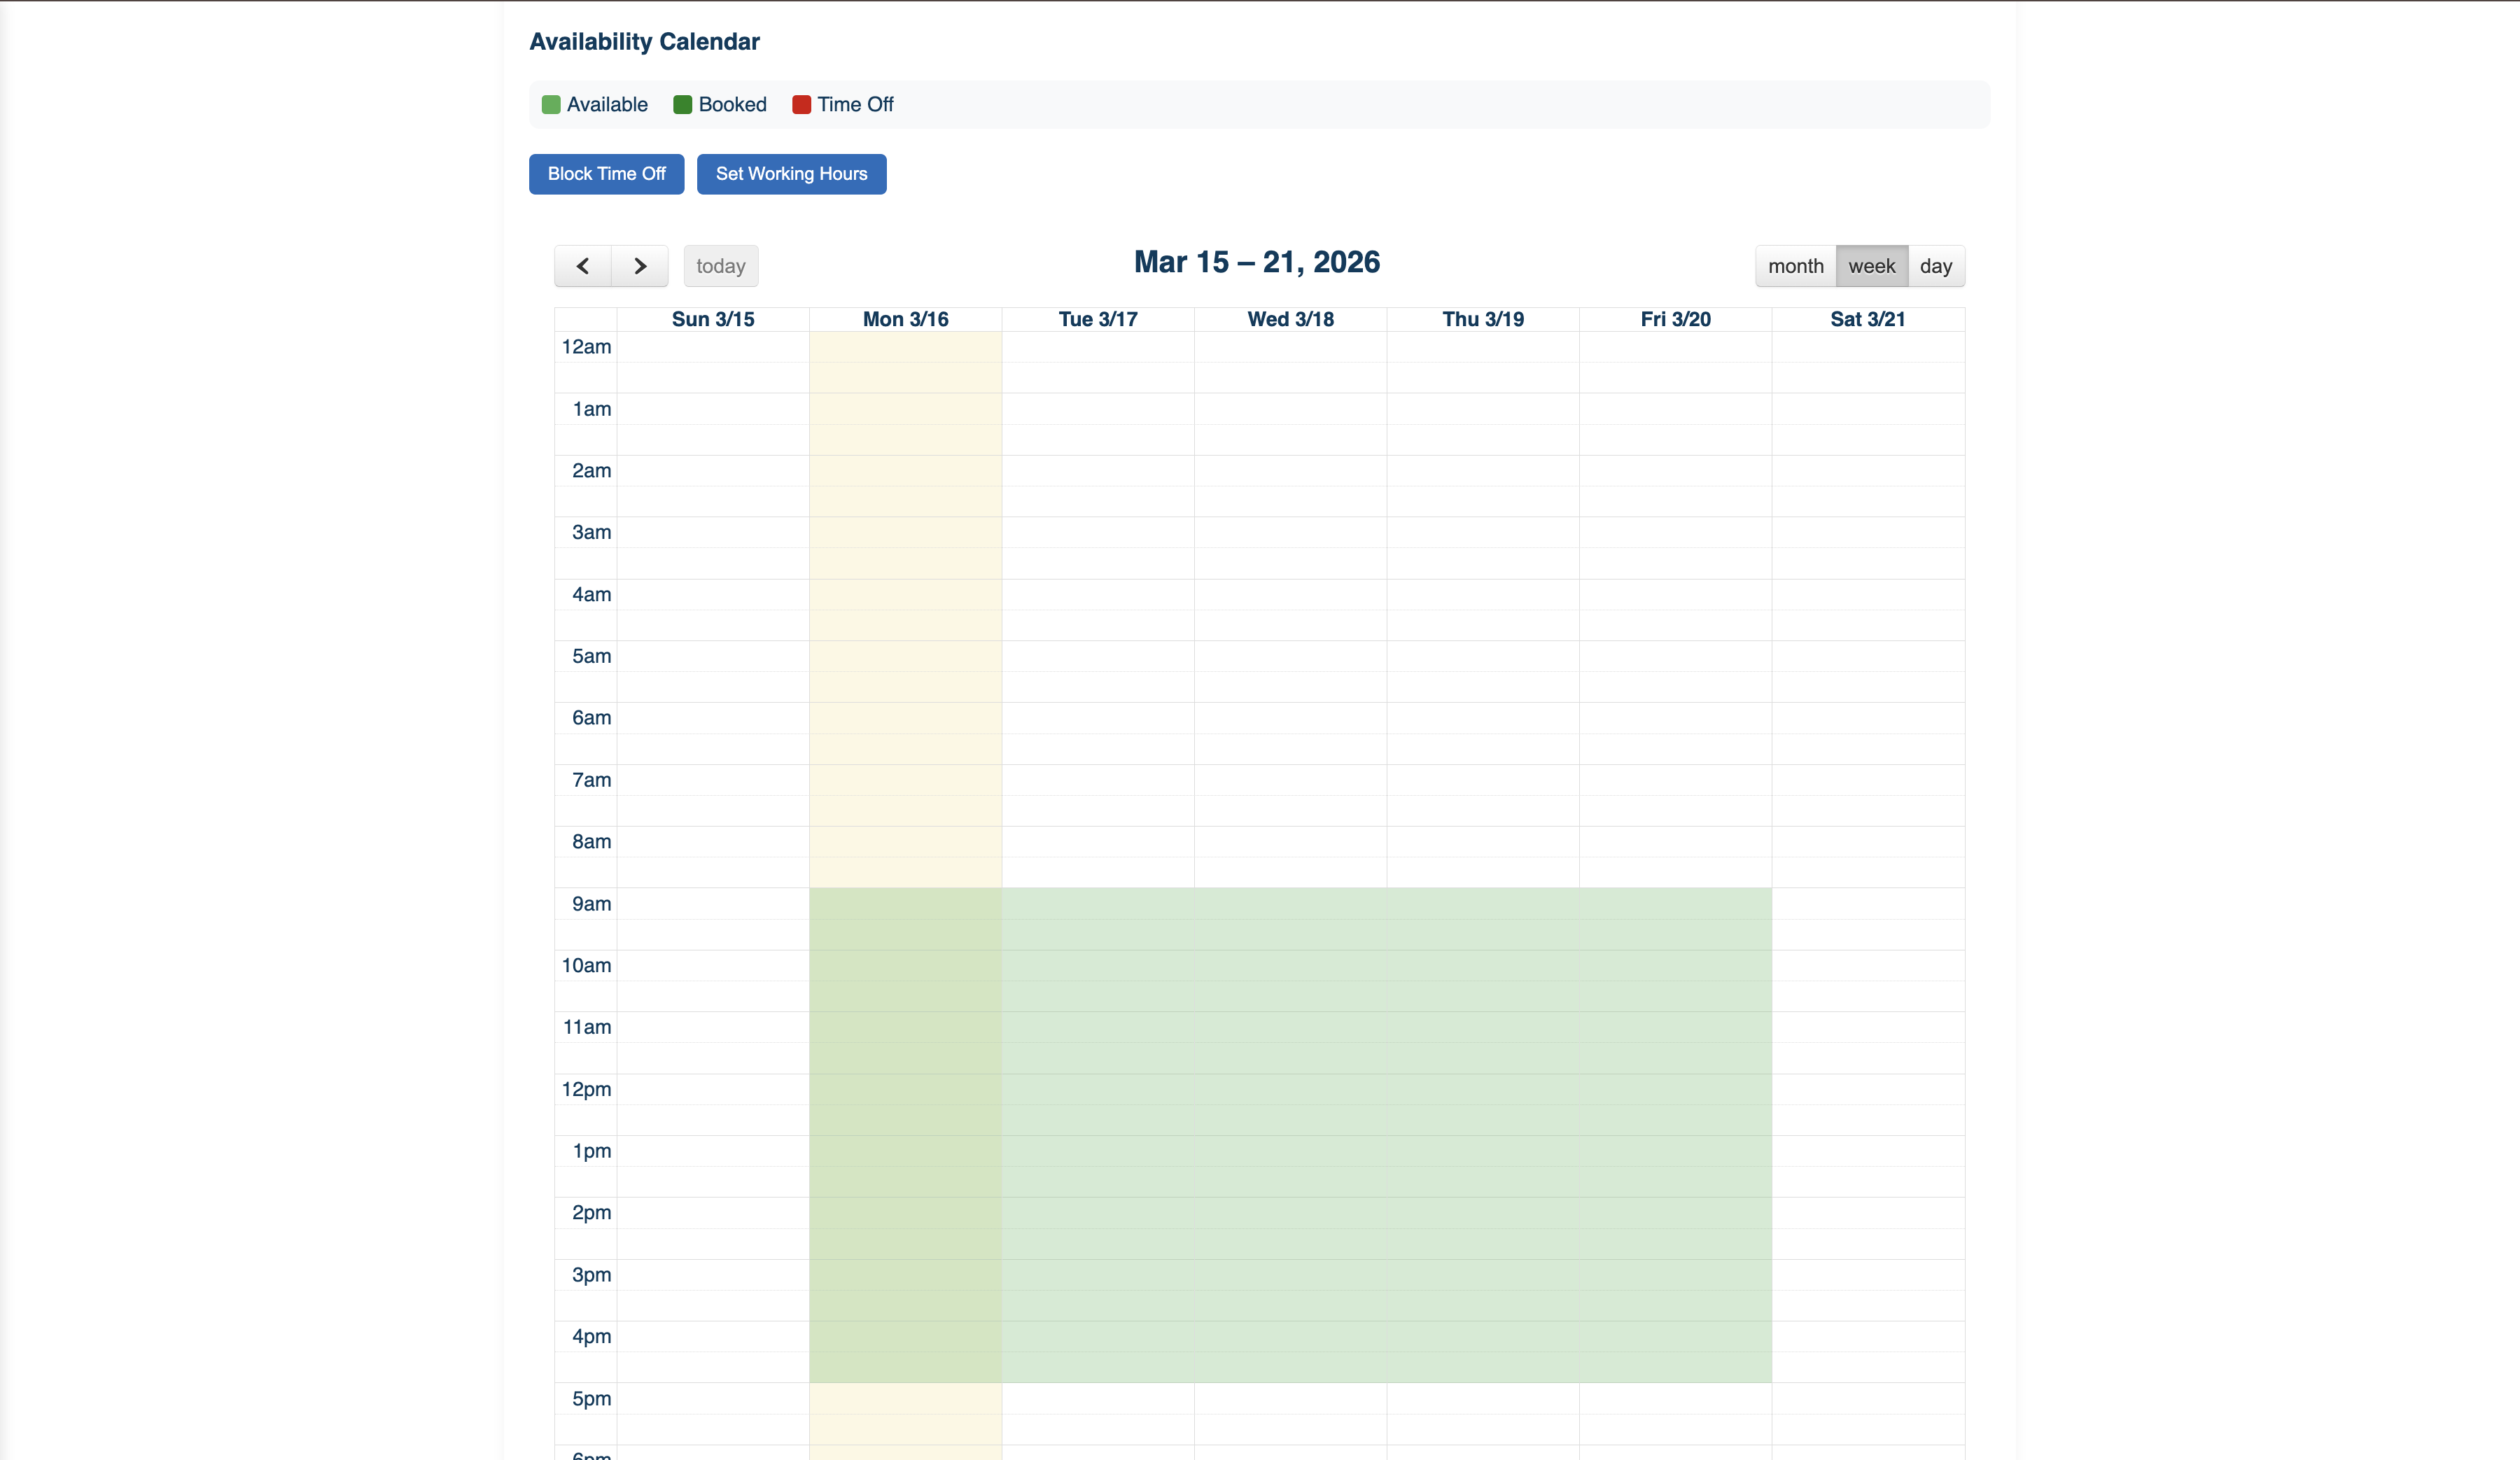
Task: Jump to today using the today button
Action: (720, 266)
